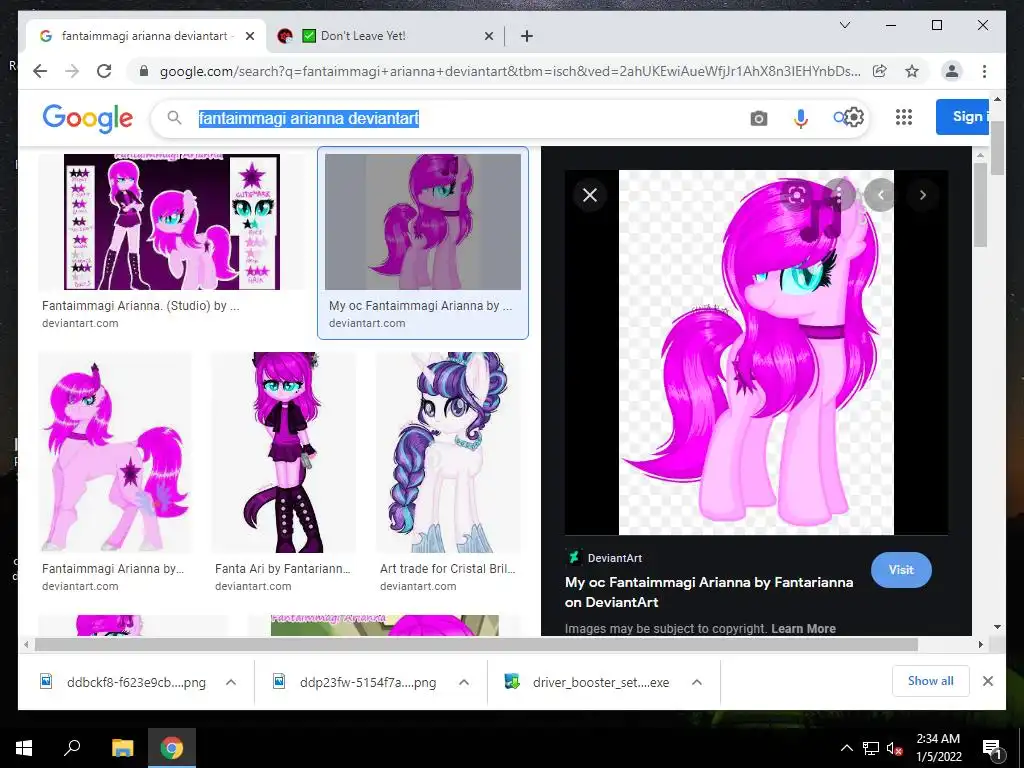Open the Learn More copyright link
Viewport: 1024px width, 768px height.
(803, 628)
